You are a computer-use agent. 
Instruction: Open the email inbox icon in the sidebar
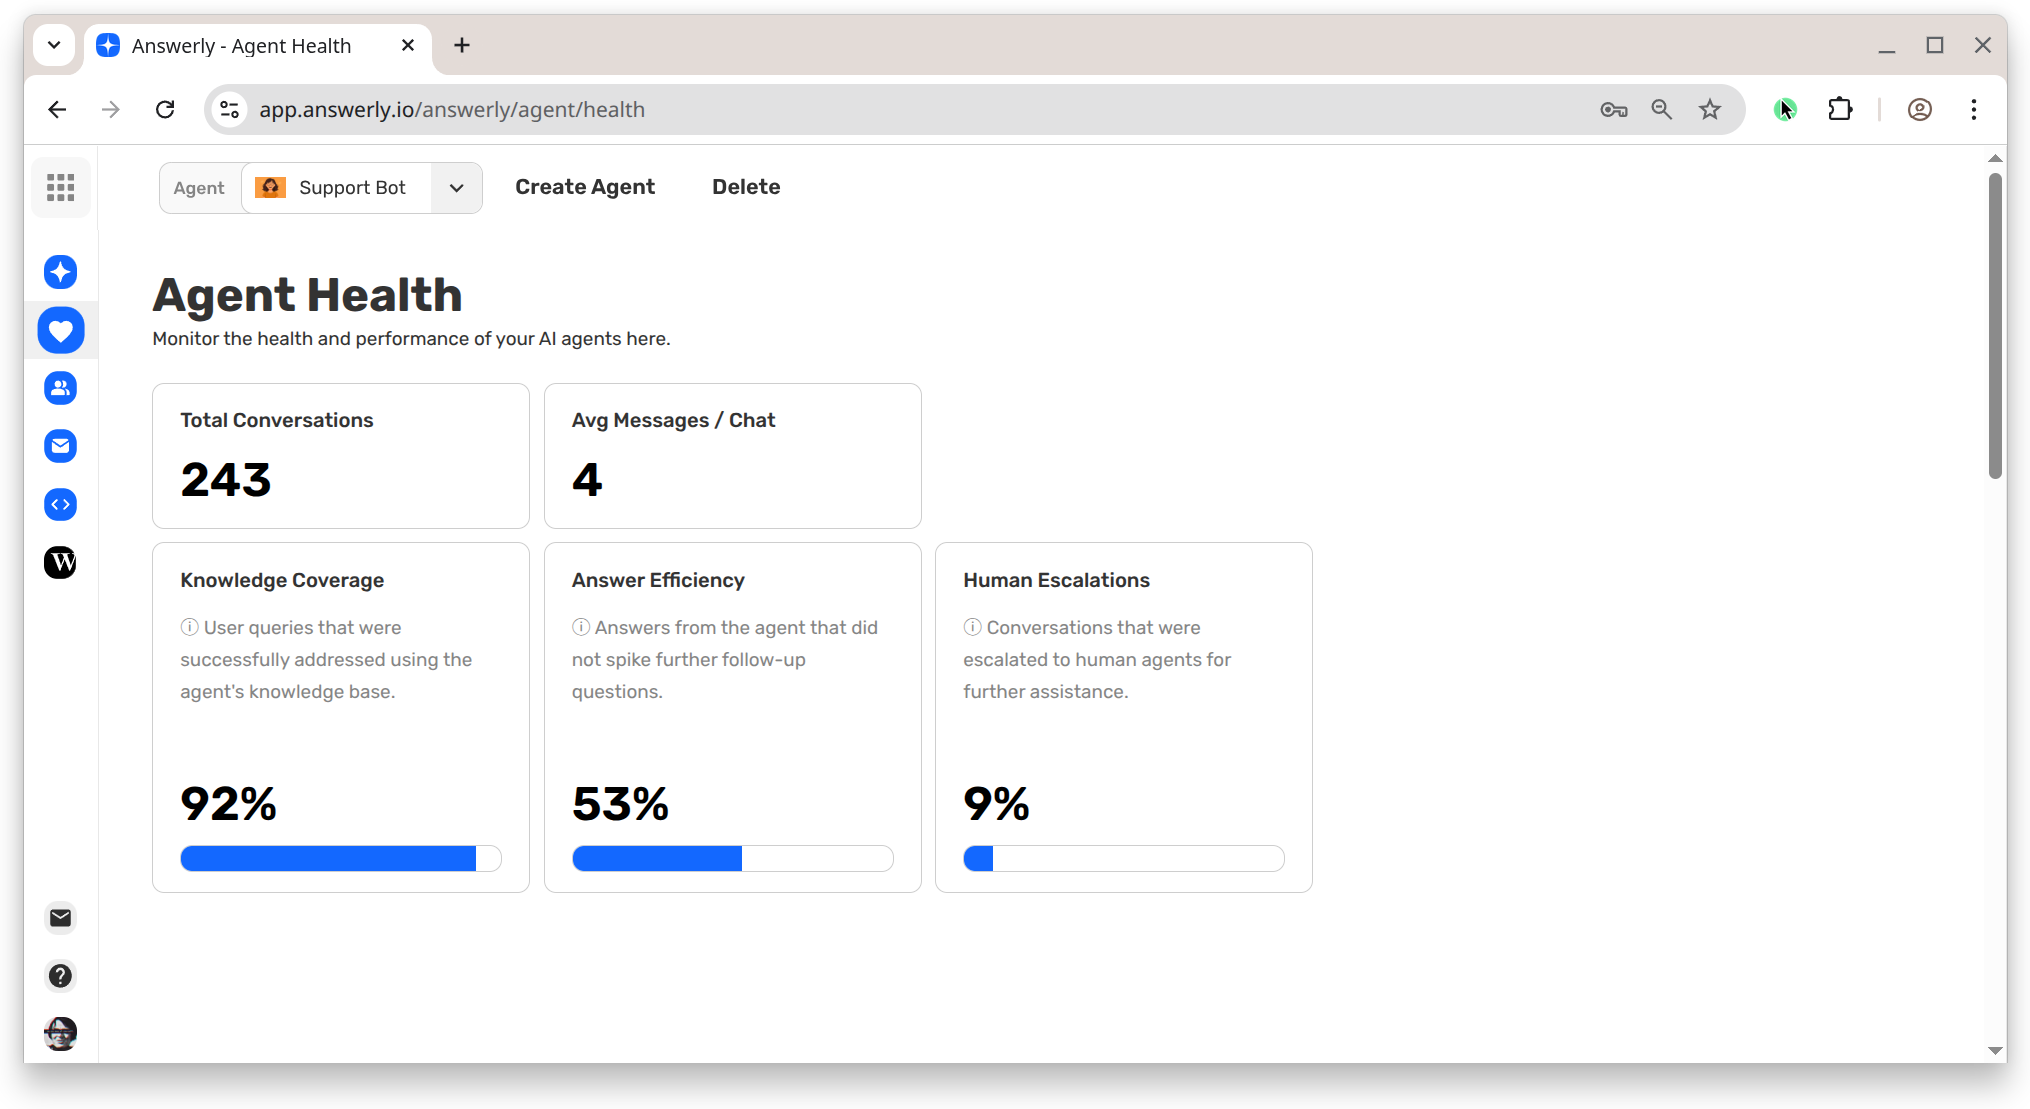[60, 446]
